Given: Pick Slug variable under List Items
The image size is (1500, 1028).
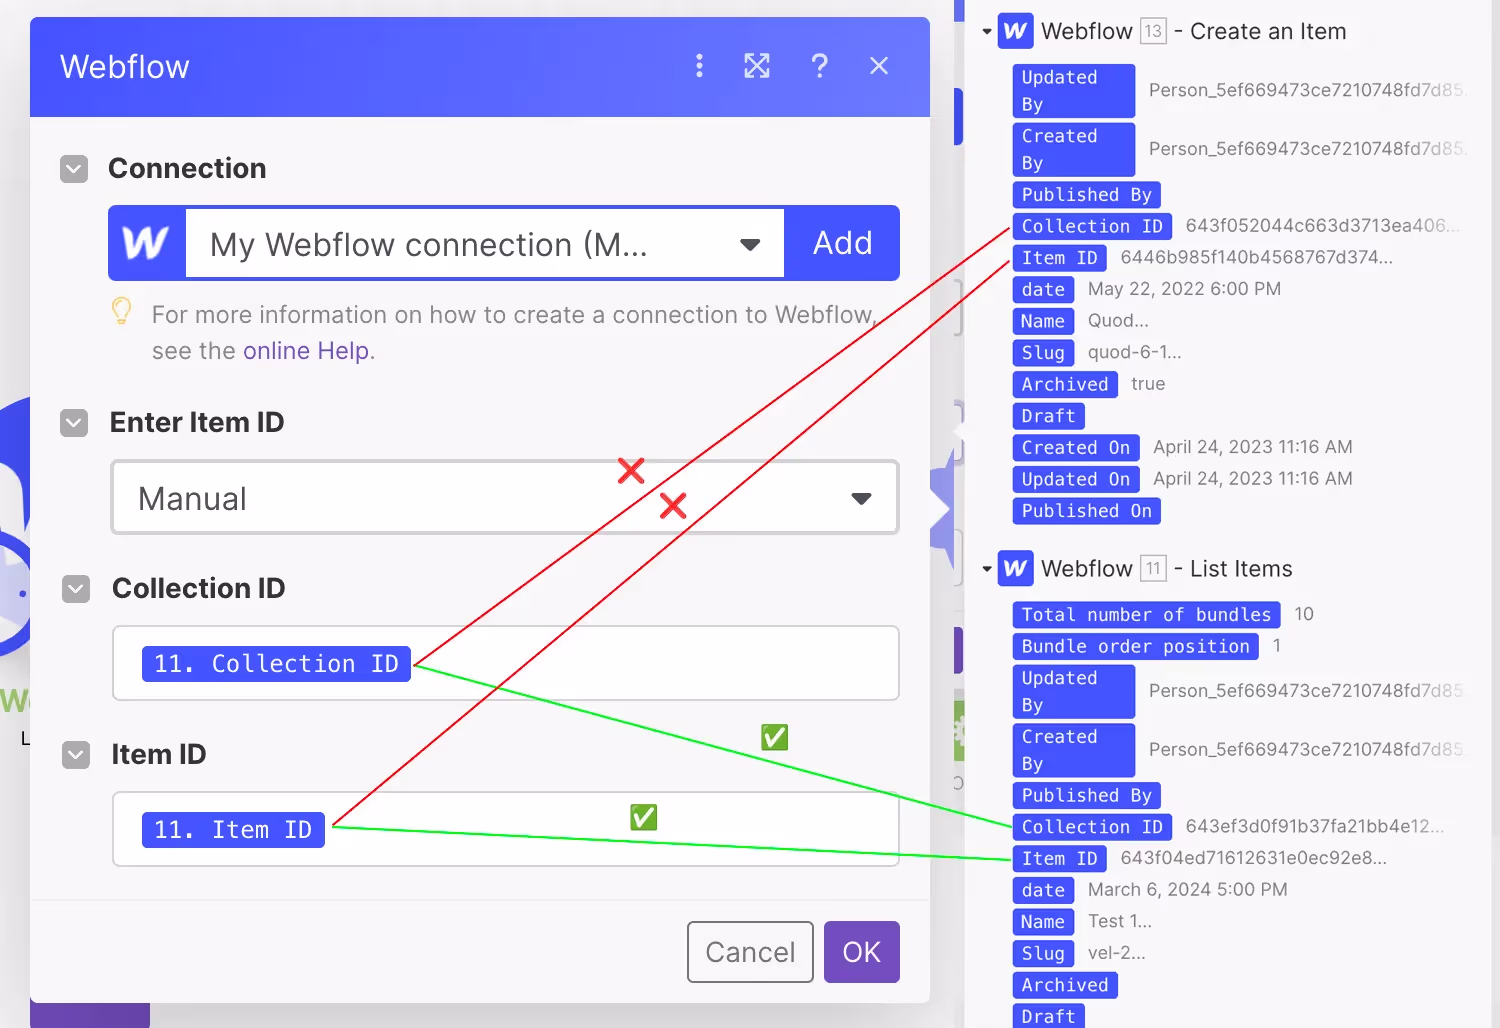Looking at the screenshot, I should [x=1043, y=954].
